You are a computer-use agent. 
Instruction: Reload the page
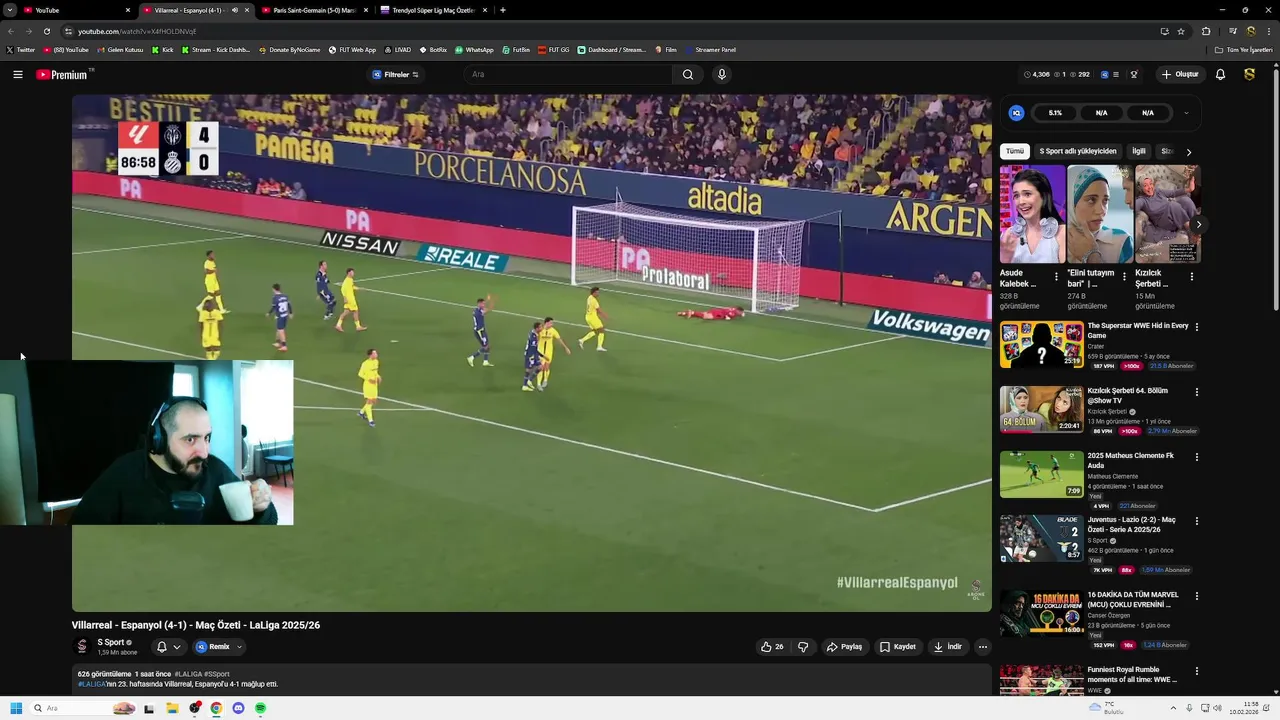click(x=46, y=31)
